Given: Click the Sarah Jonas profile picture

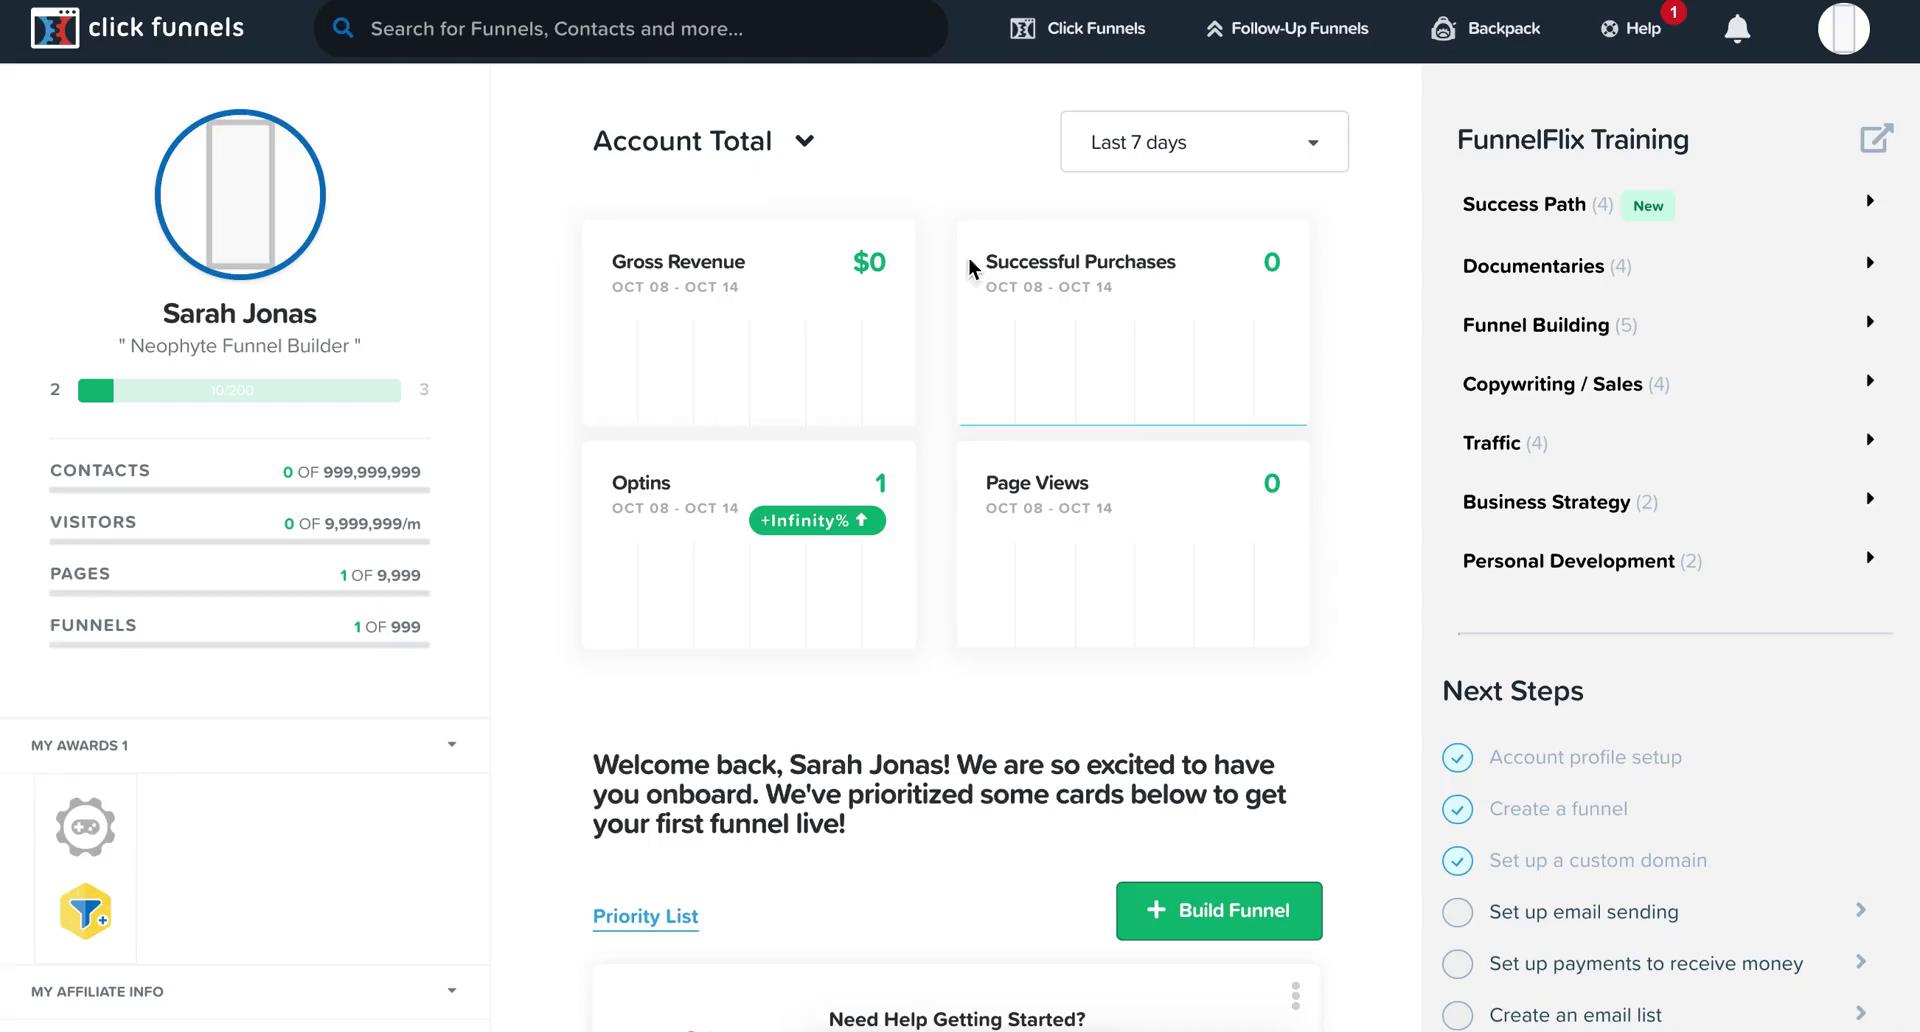Looking at the screenshot, I should 240,194.
